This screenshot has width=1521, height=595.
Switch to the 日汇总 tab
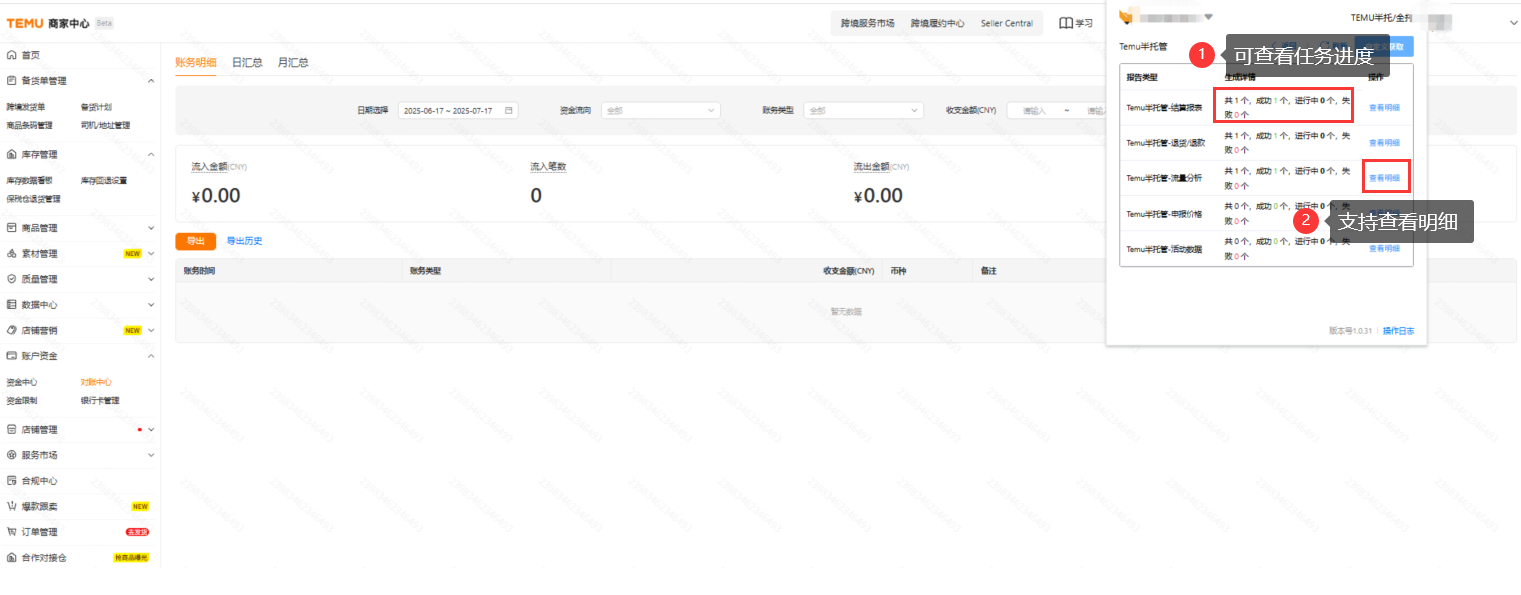pyautogui.click(x=247, y=62)
